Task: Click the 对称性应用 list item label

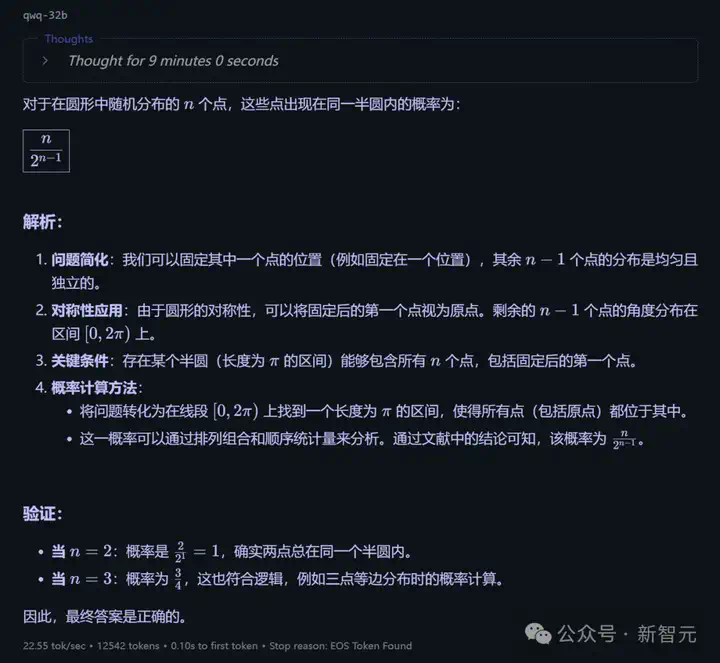Action: [87, 311]
